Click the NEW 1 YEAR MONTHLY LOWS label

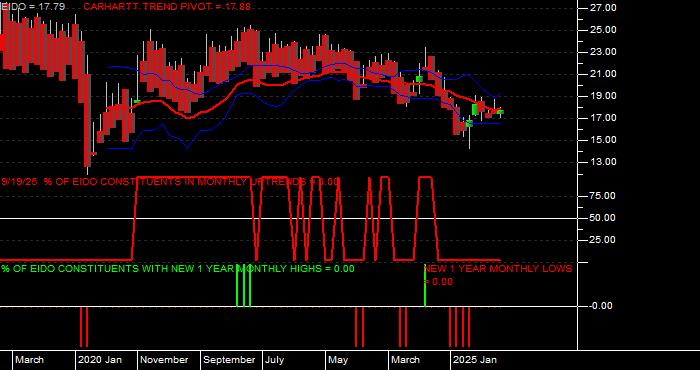[x=497, y=275]
